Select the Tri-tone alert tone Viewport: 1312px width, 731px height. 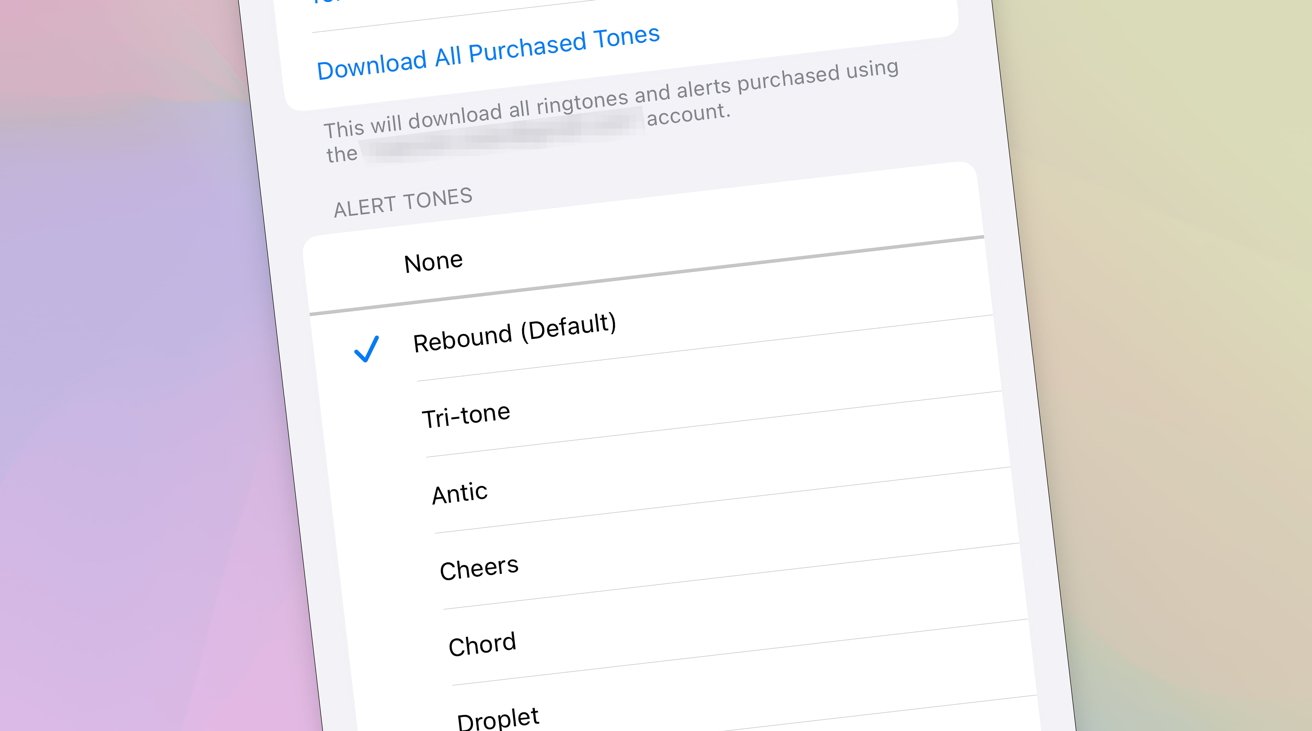point(466,415)
